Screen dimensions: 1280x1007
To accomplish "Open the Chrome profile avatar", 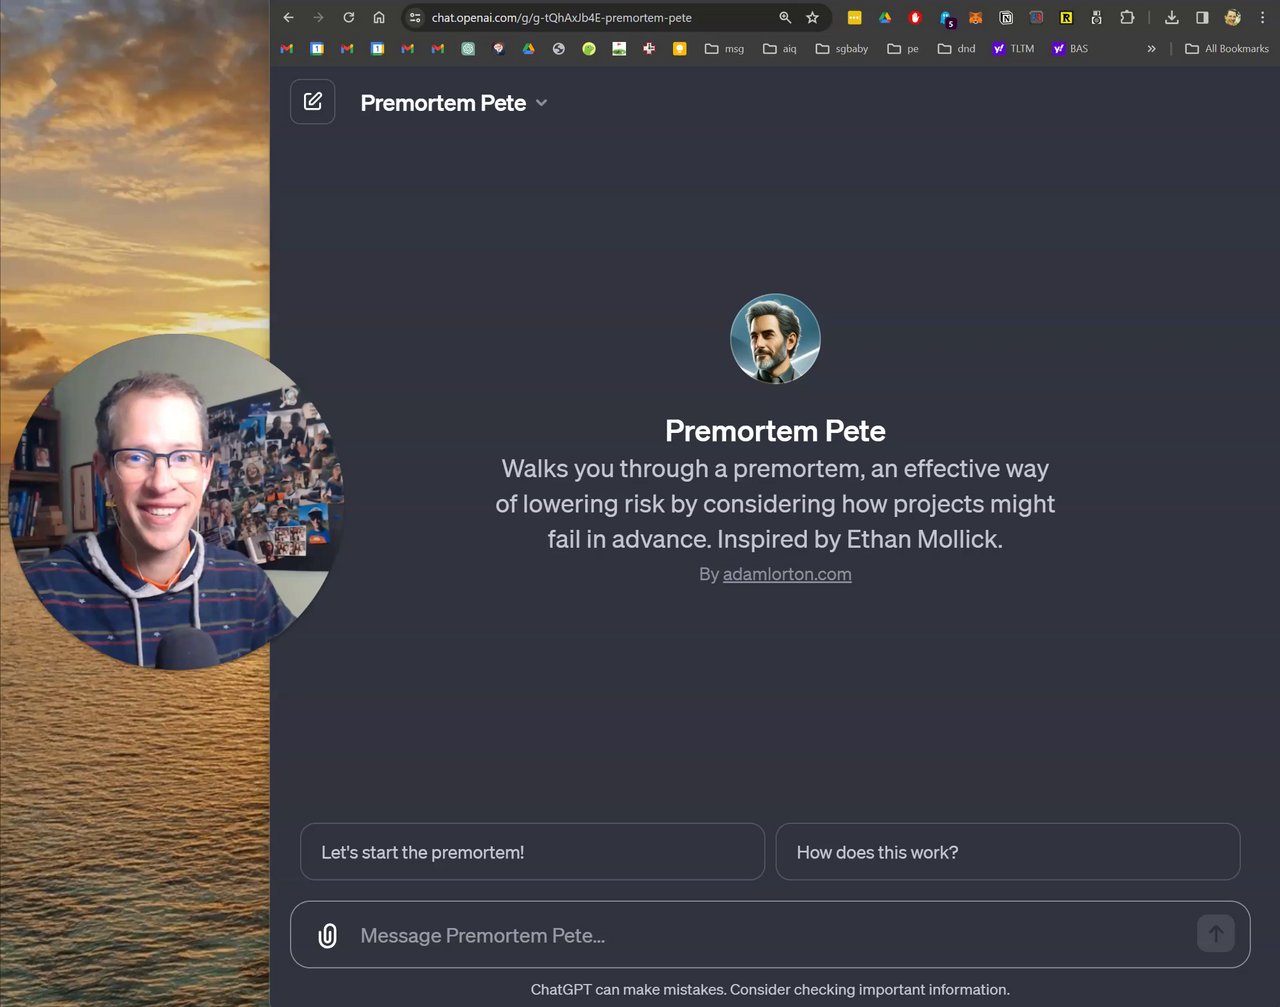I will (x=1232, y=17).
